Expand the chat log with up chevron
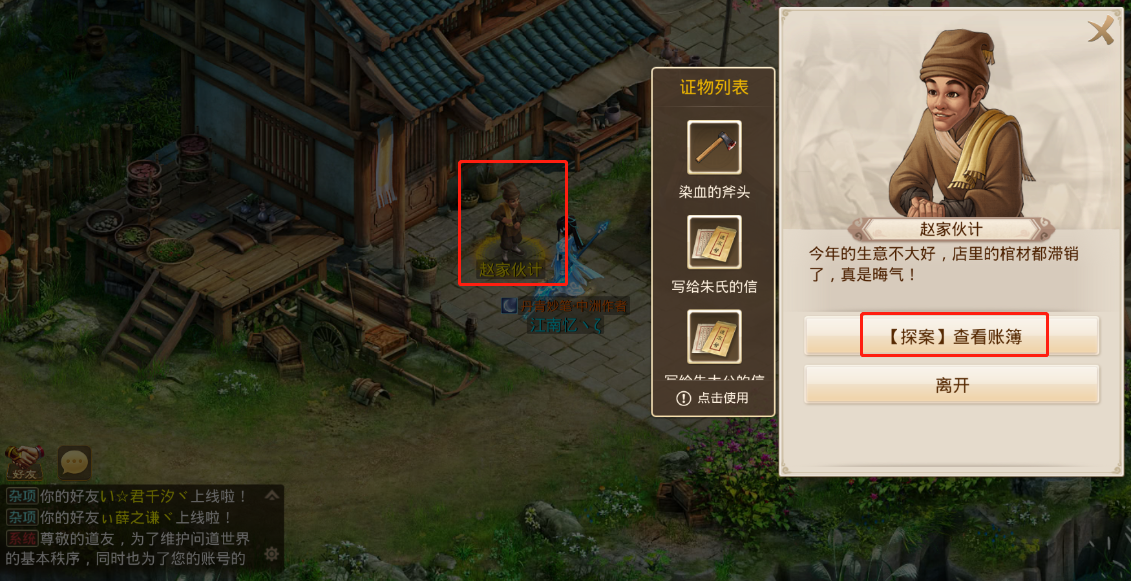The image size is (1131, 581). [271, 495]
